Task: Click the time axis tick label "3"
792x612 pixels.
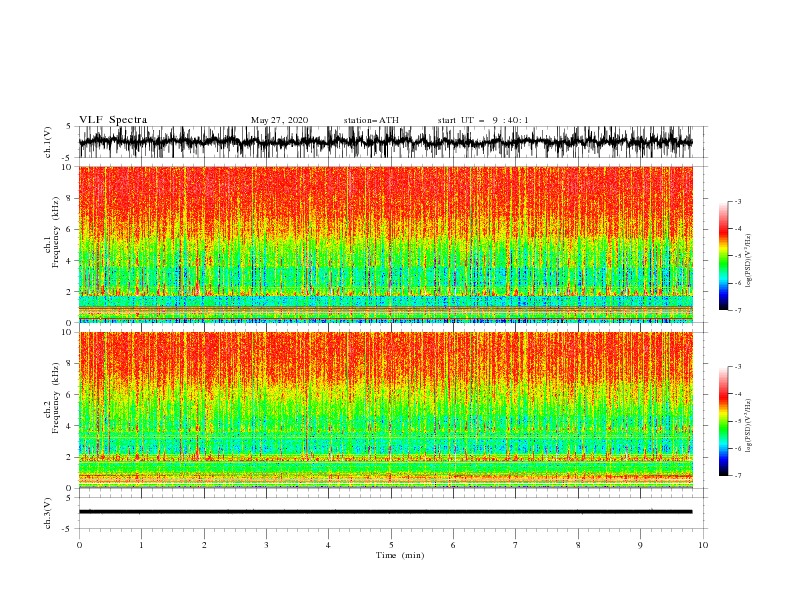Action: (x=266, y=545)
